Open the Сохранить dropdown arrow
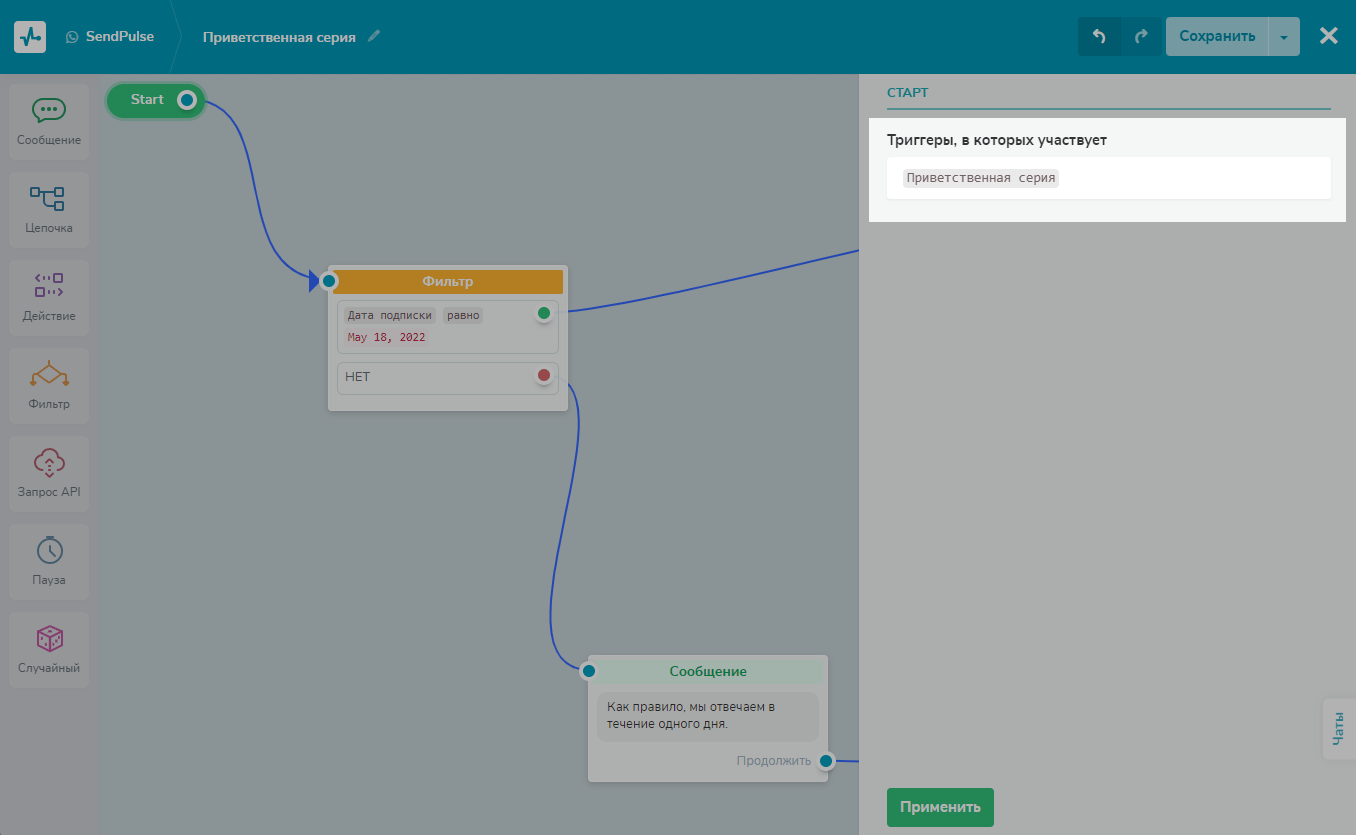This screenshot has height=835, width=1356. 1284,37
